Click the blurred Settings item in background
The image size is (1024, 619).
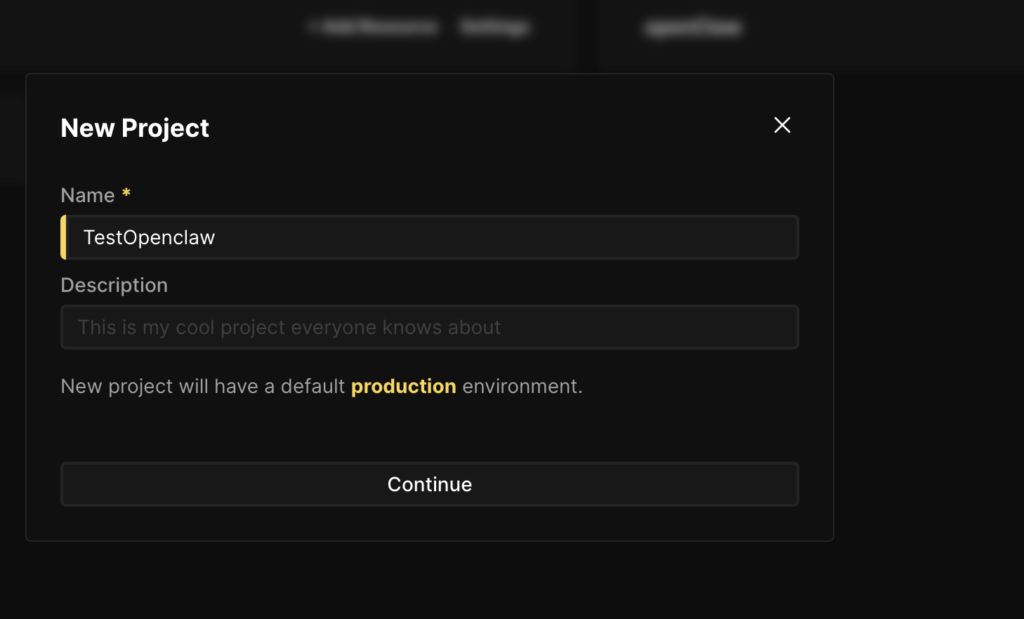click(x=494, y=28)
